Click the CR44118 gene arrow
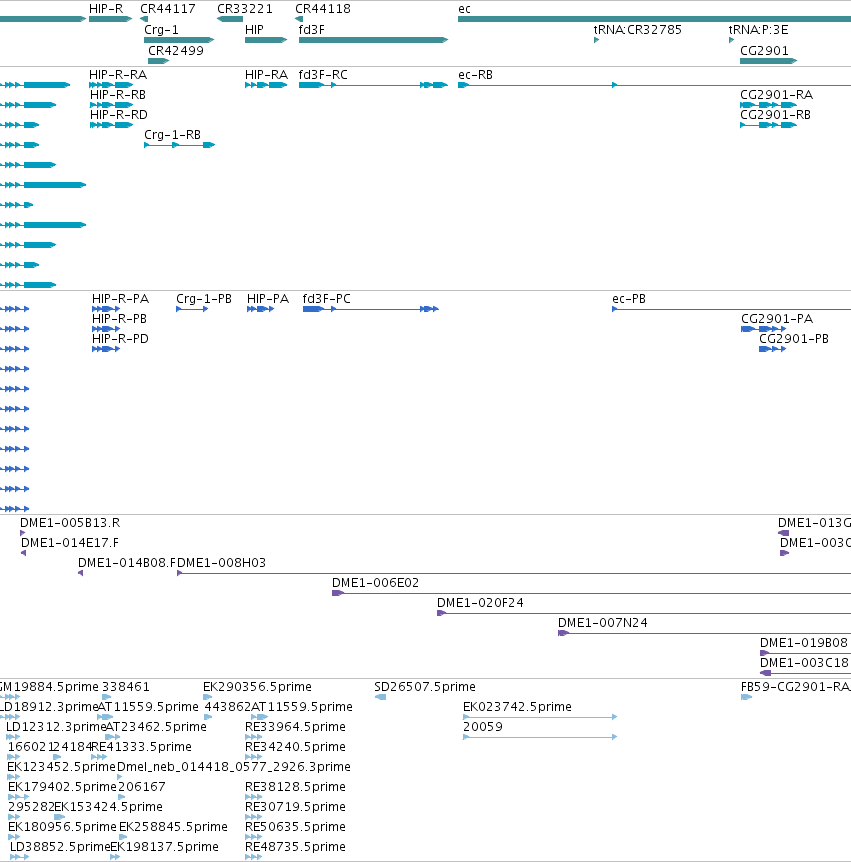 [x=299, y=19]
